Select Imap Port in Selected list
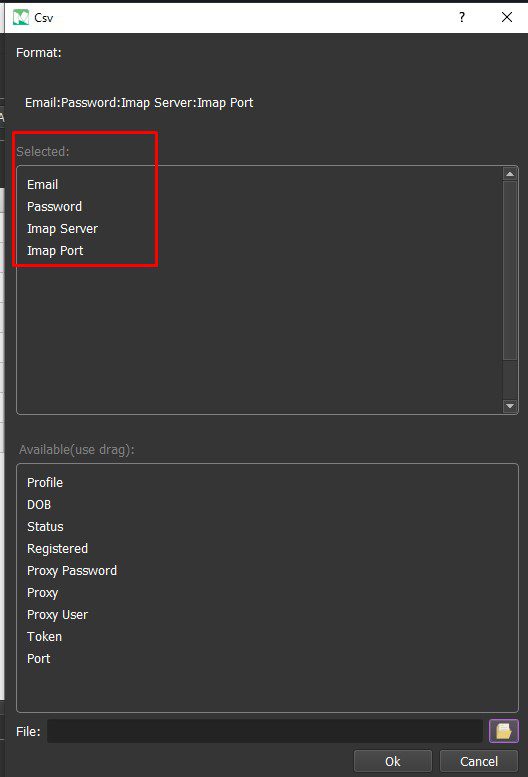The image size is (528, 777). [55, 251]
